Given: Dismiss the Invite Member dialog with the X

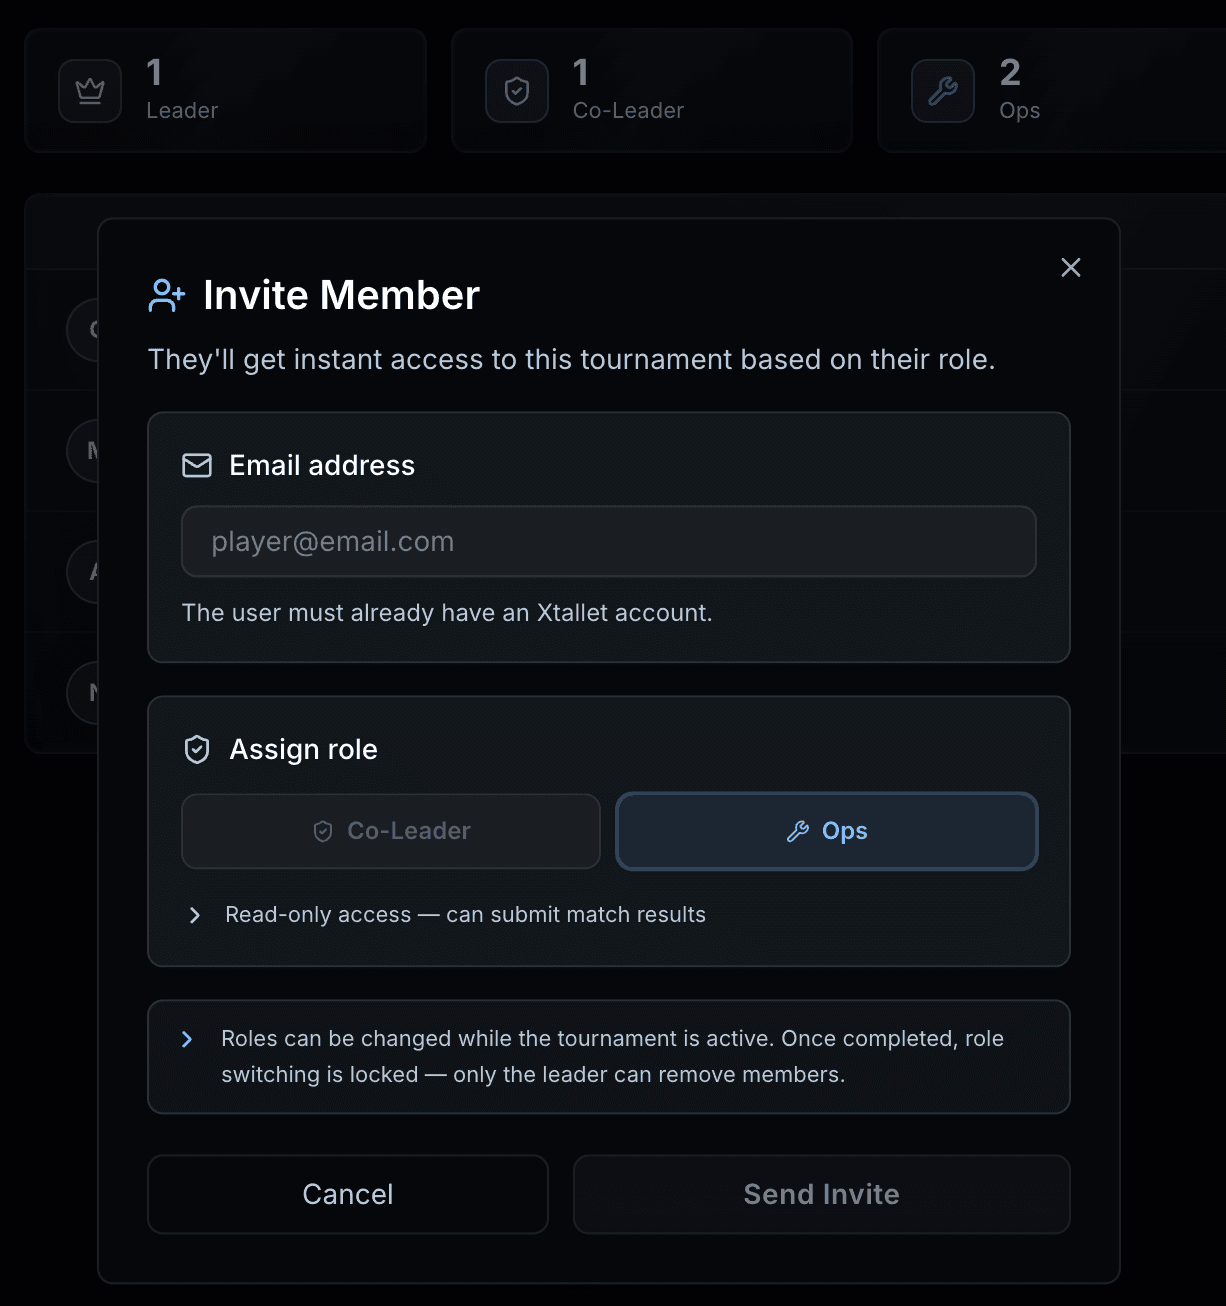Looking at the screenshot, I should (1070, 267).
